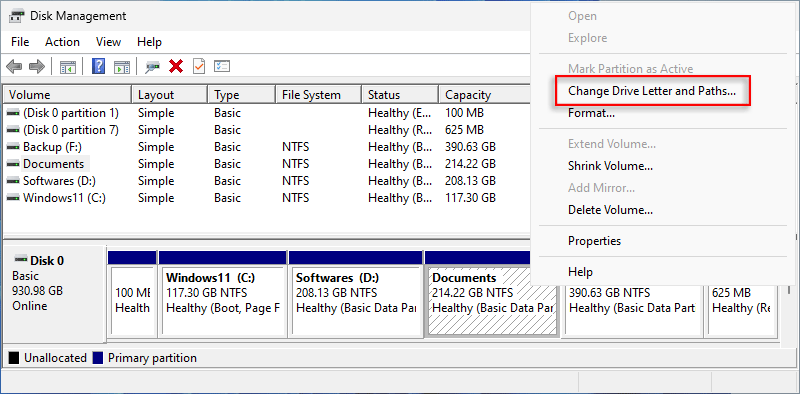The image size is (800, 394).
Task: Click the drive icon beside (Disk 0 partition 1)
Action: coord(14,113)
